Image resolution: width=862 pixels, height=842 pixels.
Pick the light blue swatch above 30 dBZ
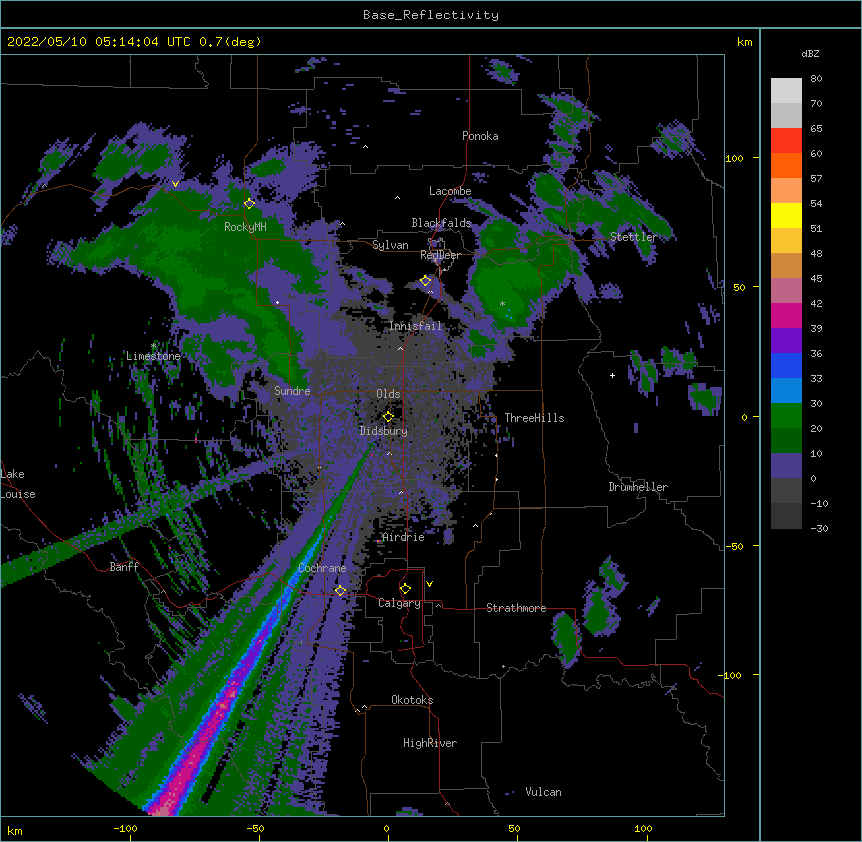(786, 390)
